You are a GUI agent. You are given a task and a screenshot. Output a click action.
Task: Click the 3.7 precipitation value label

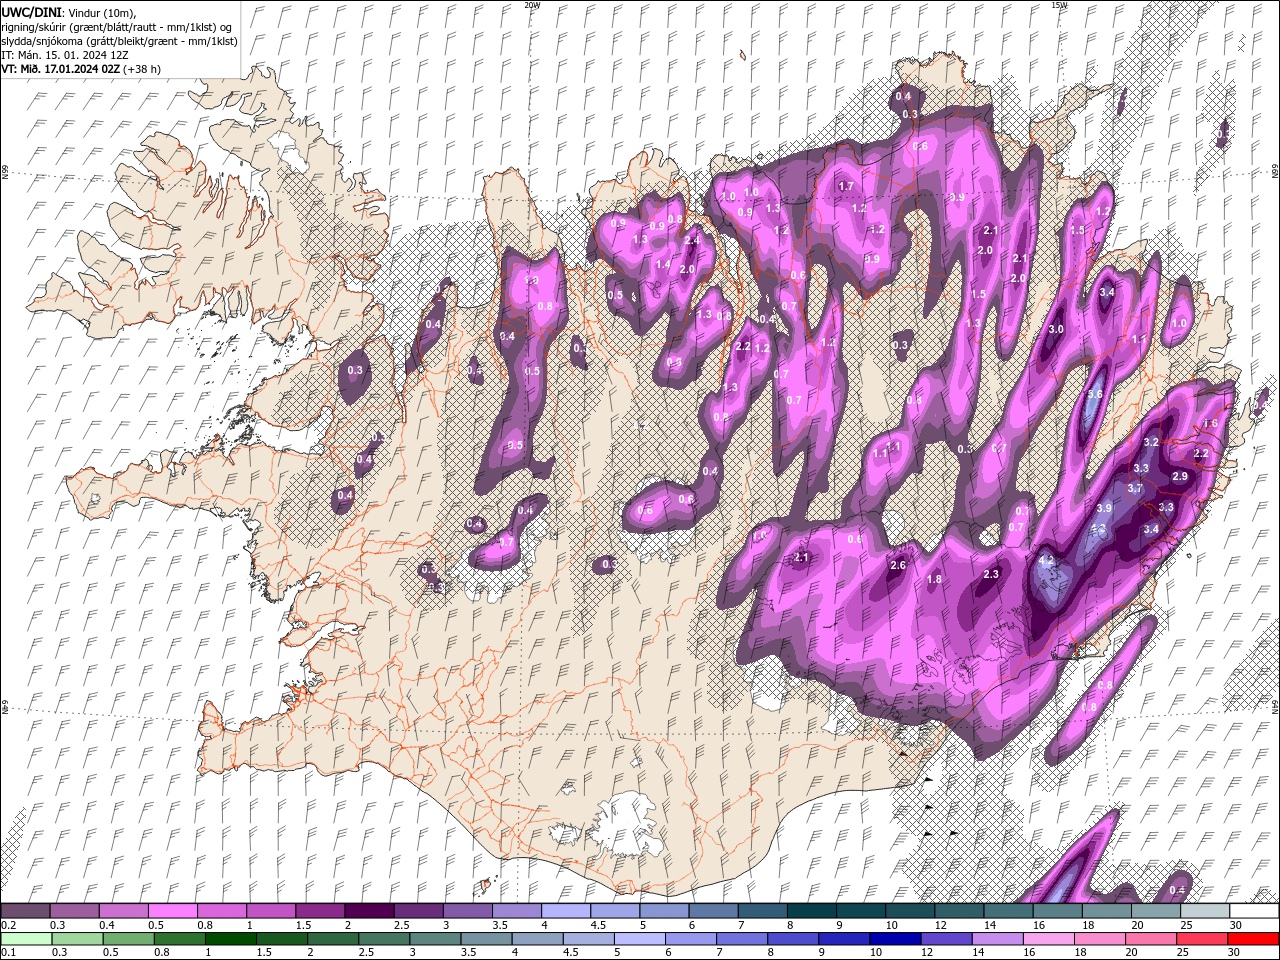coord(1134,488)
